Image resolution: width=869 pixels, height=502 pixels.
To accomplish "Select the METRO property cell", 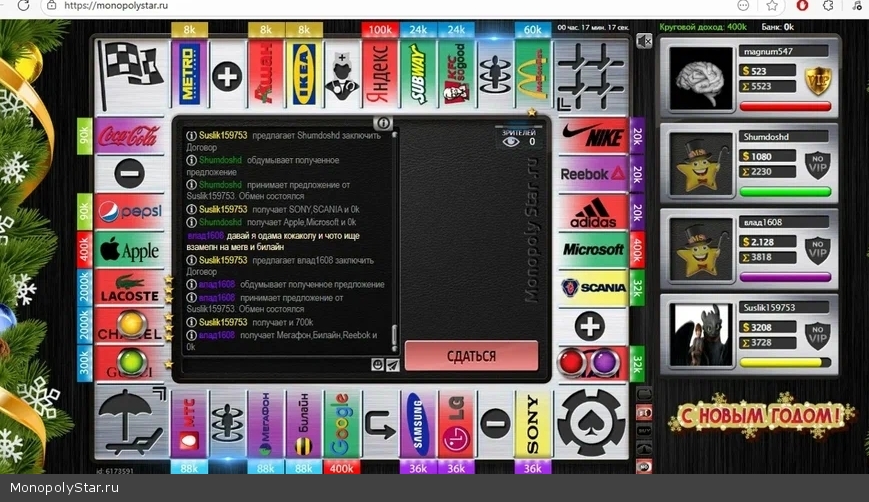I will click(188, 75).
